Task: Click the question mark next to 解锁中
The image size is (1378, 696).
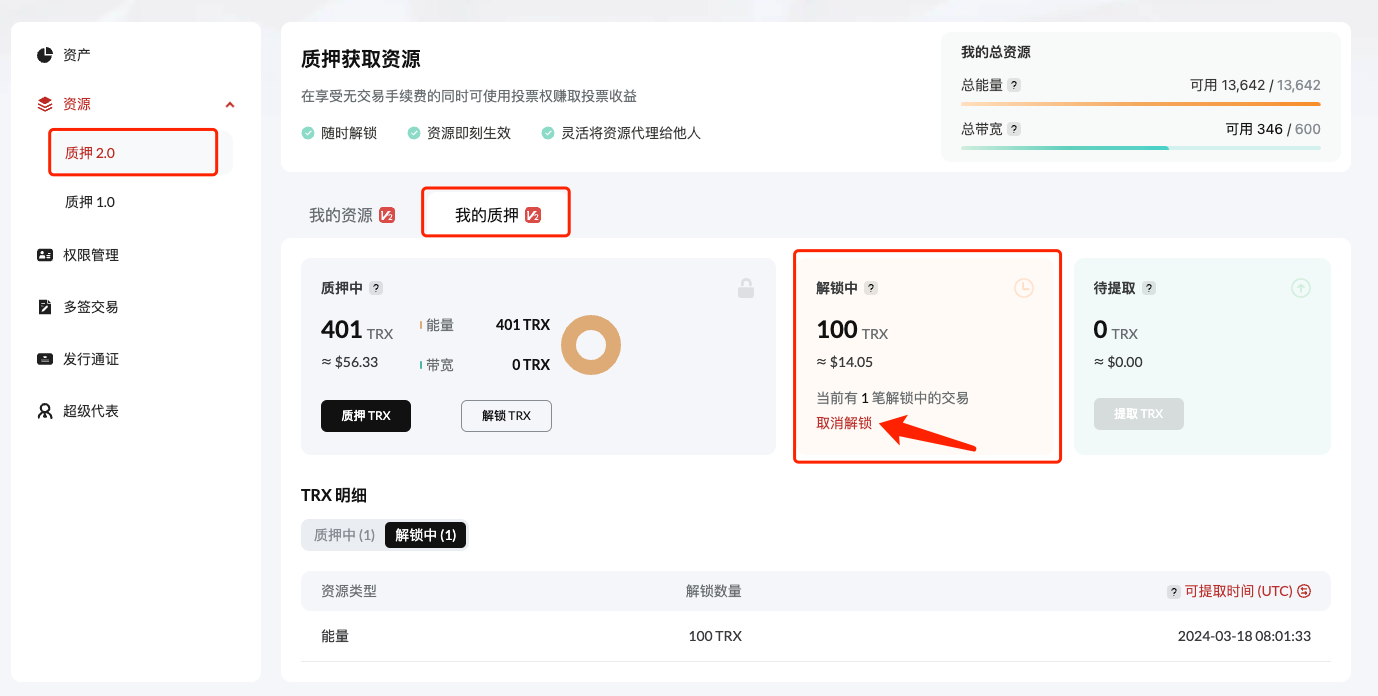Action: point(871,288)
